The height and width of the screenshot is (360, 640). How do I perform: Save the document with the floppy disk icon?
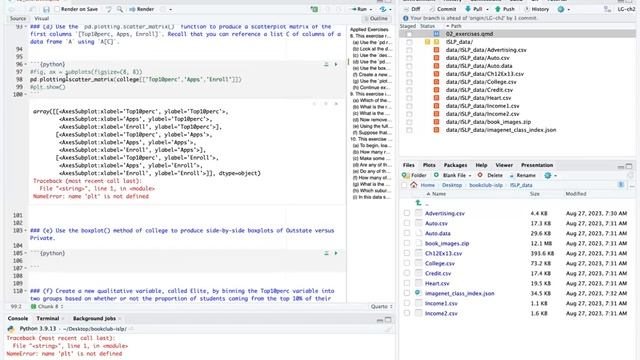point(46,9)
